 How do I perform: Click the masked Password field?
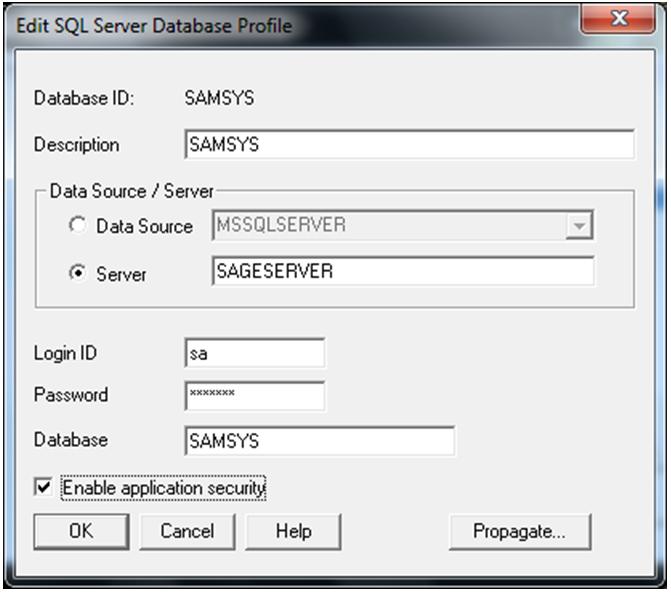pyautogui.click(x=255, y=395)
